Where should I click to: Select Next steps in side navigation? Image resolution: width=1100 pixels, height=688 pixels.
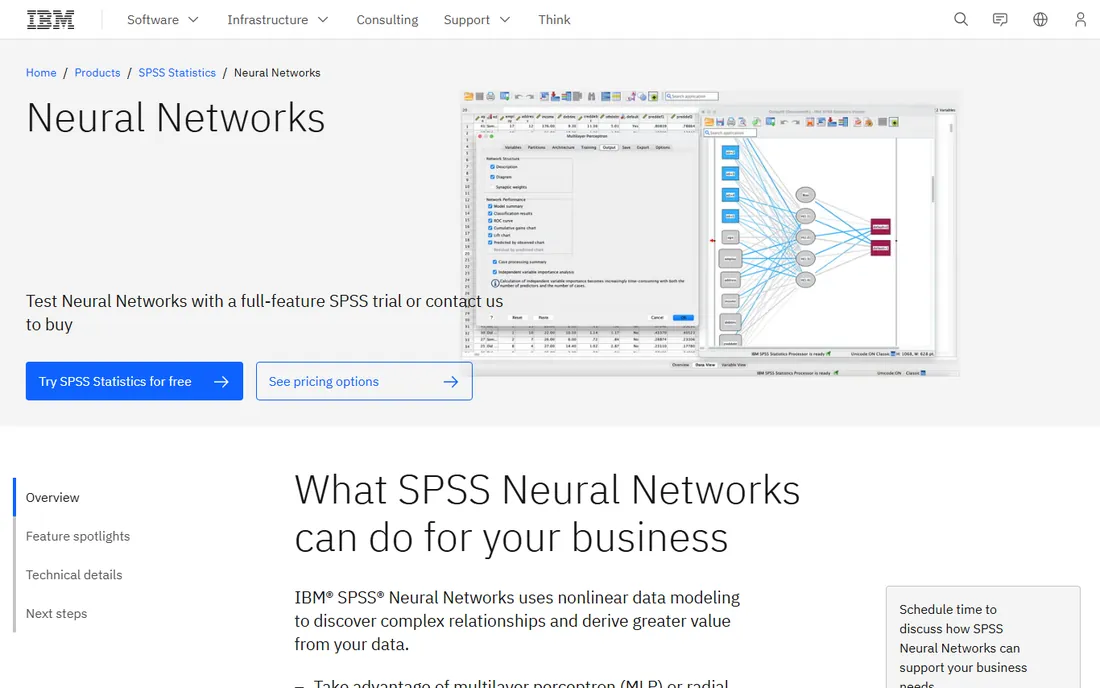click(x=57, y=613)
